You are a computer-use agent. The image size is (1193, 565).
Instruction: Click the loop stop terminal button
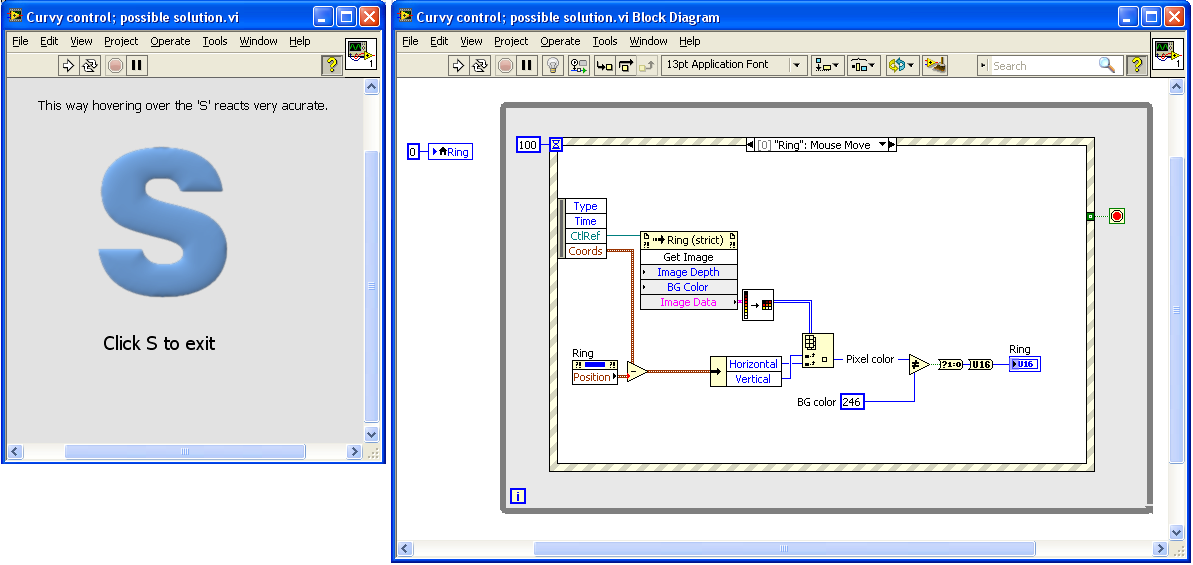click(1116, 216)
